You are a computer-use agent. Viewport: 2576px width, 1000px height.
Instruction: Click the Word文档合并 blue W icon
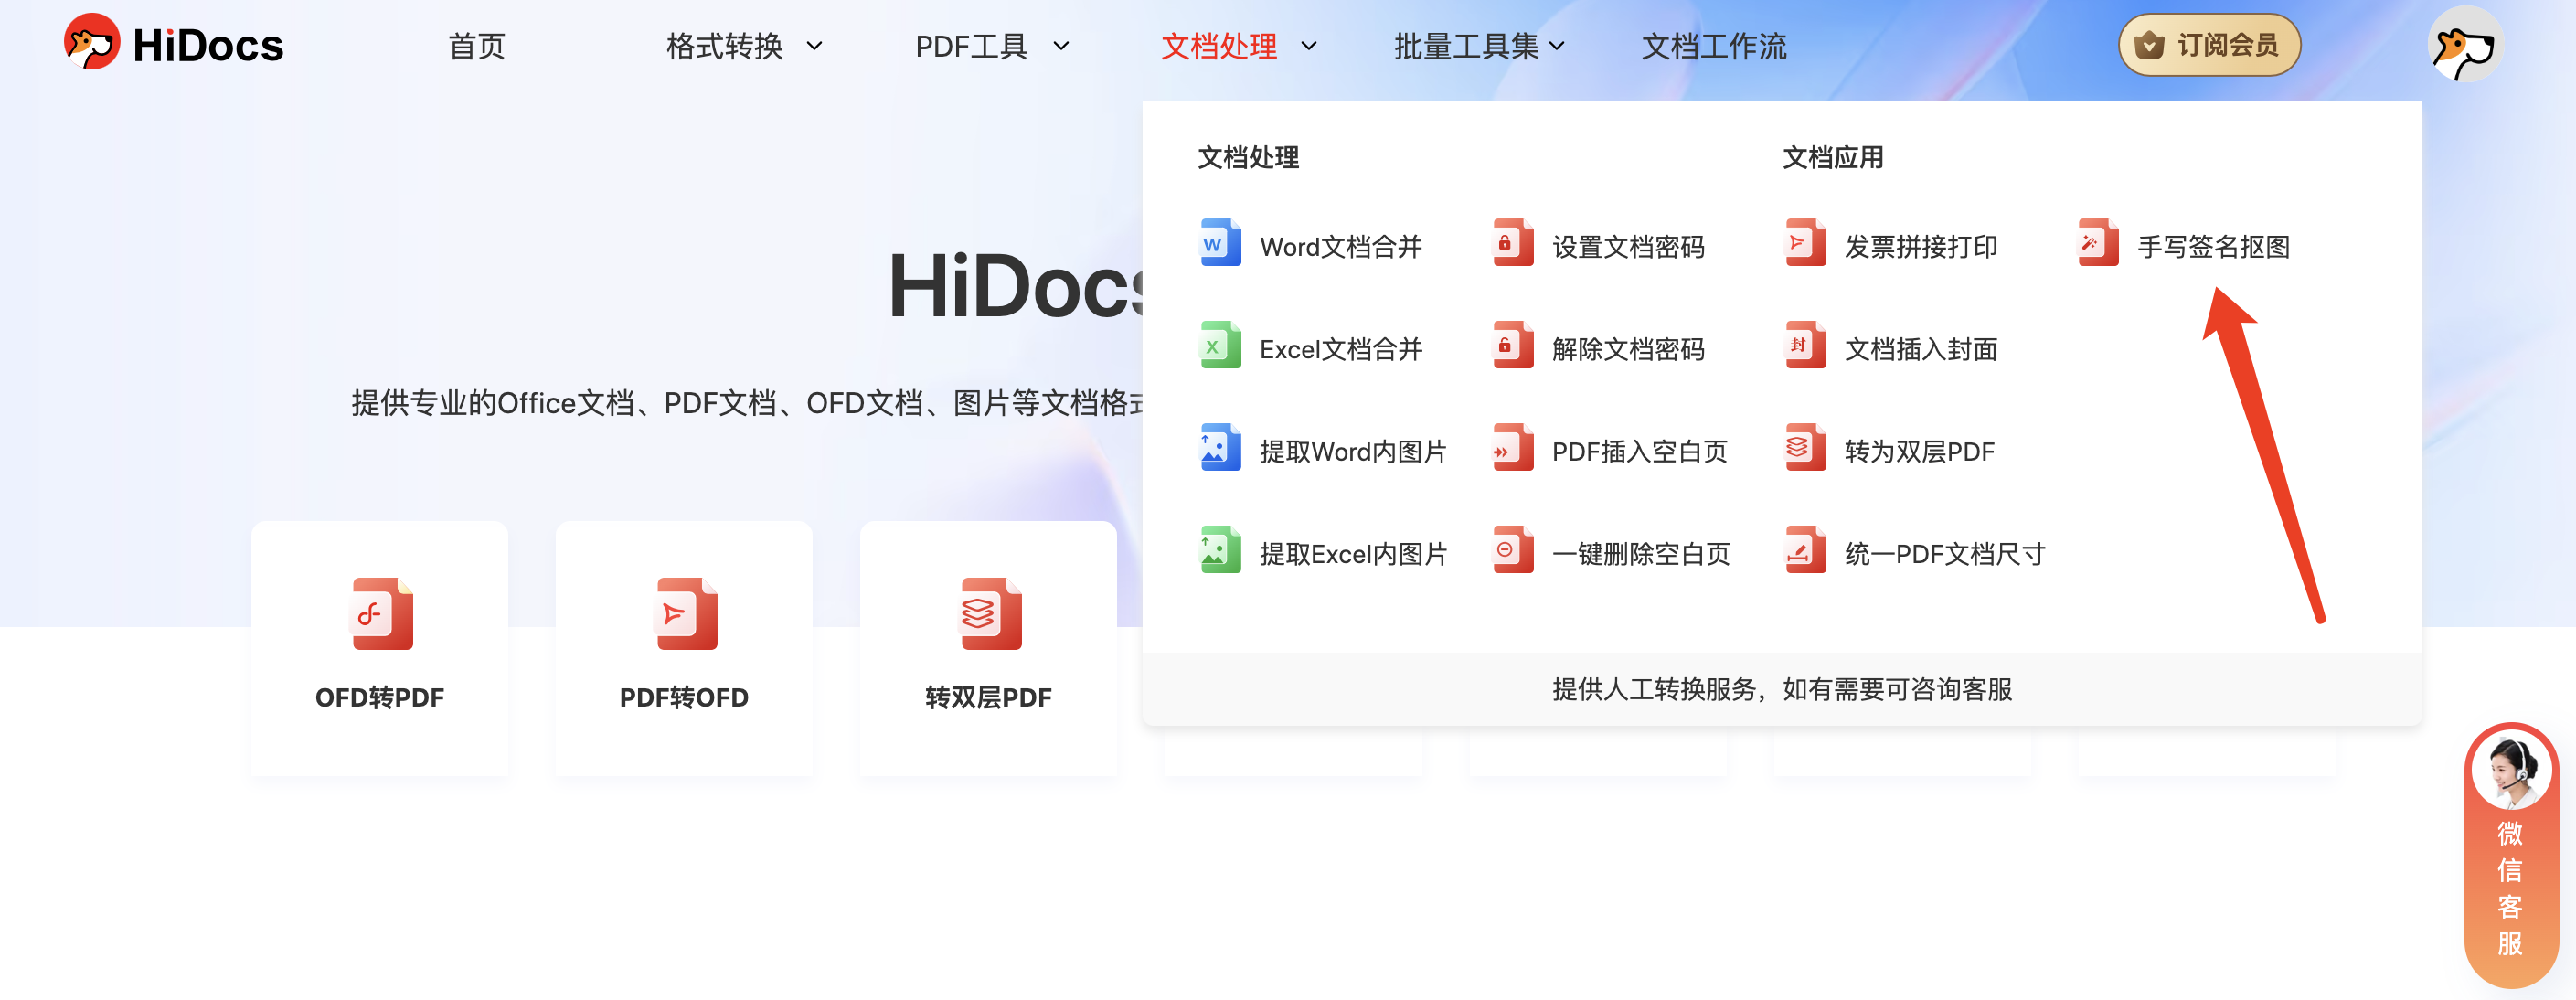pos(1219,243)
